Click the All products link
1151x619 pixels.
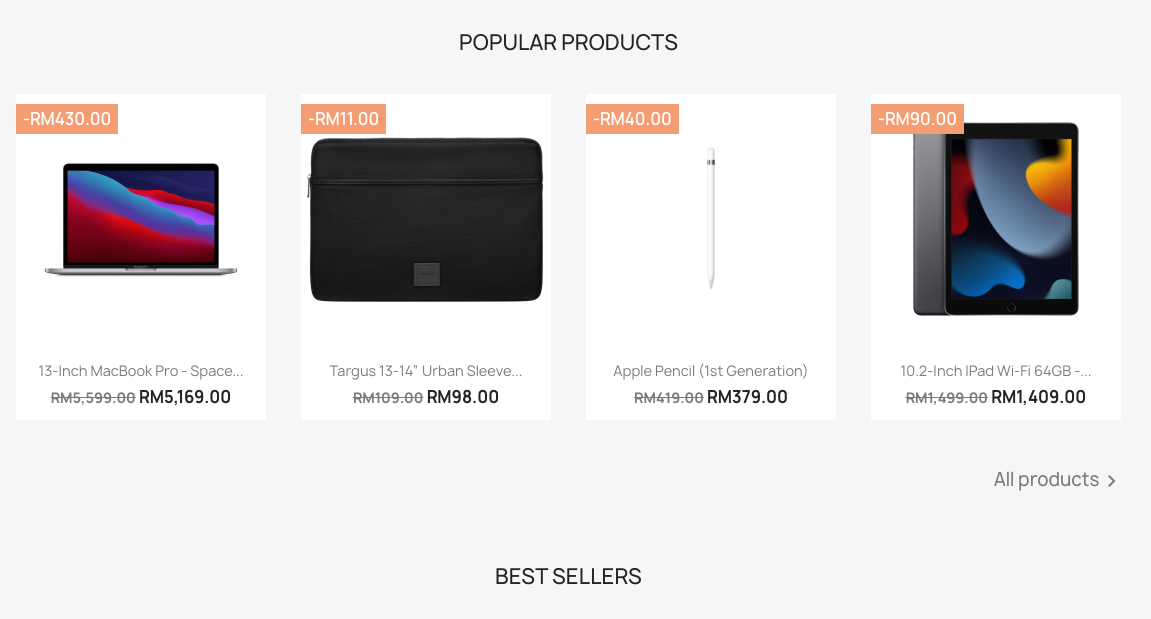[1046, 480]
